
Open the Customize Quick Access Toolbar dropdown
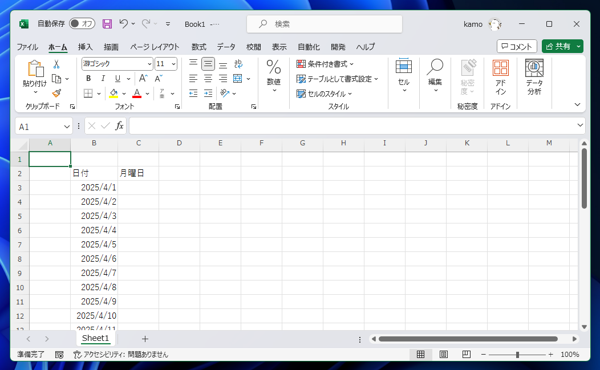(x=168, y=24)
